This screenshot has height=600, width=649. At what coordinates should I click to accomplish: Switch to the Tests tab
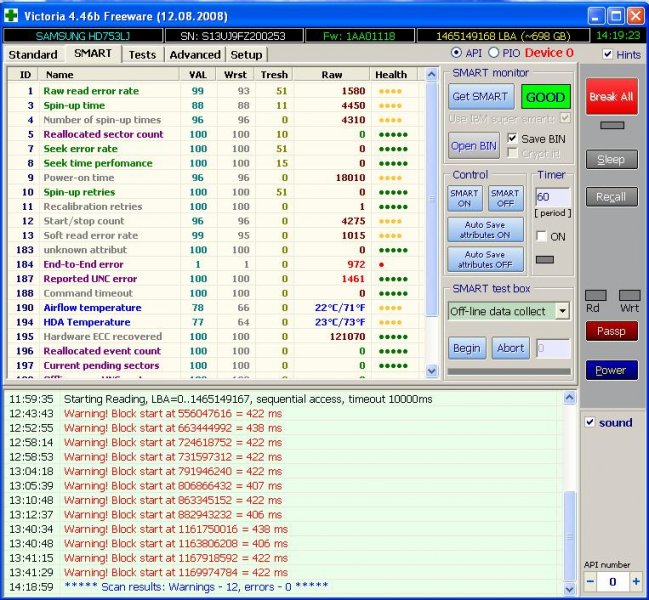coord(142,54)
